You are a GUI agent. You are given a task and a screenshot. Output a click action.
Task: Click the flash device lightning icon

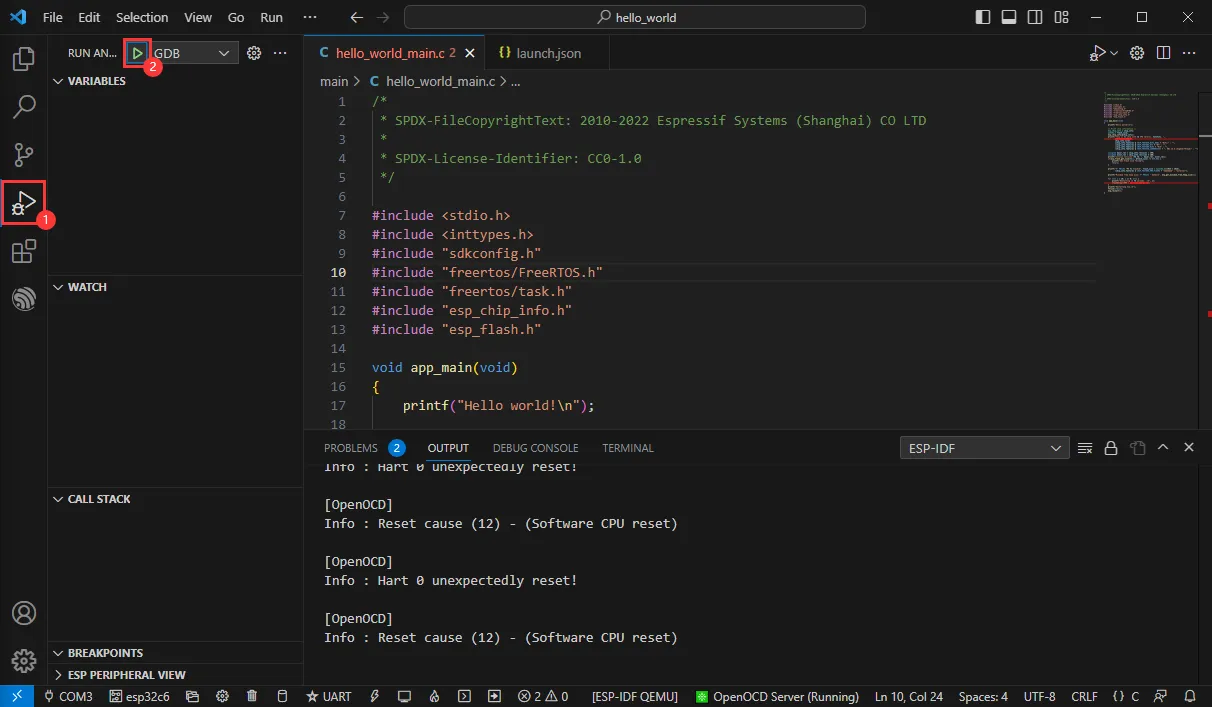tap(375, 696)
